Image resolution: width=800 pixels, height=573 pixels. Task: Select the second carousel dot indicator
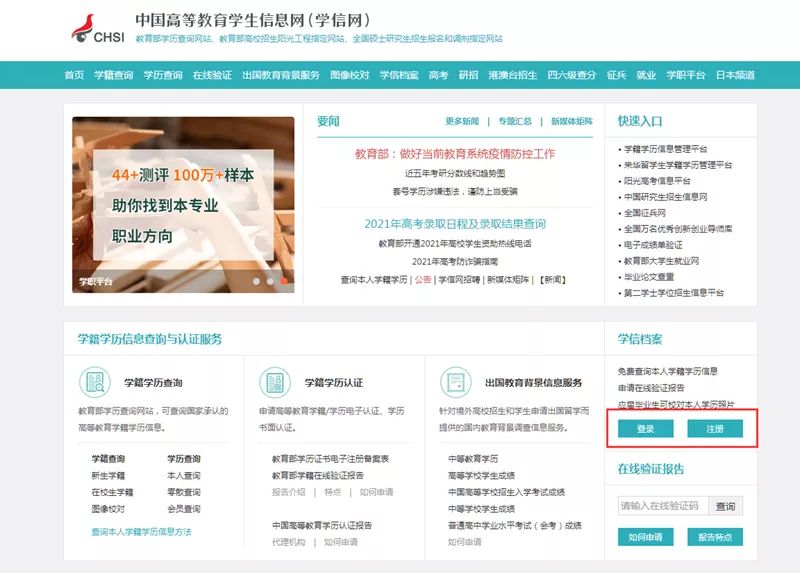click(x=270, y=281)
